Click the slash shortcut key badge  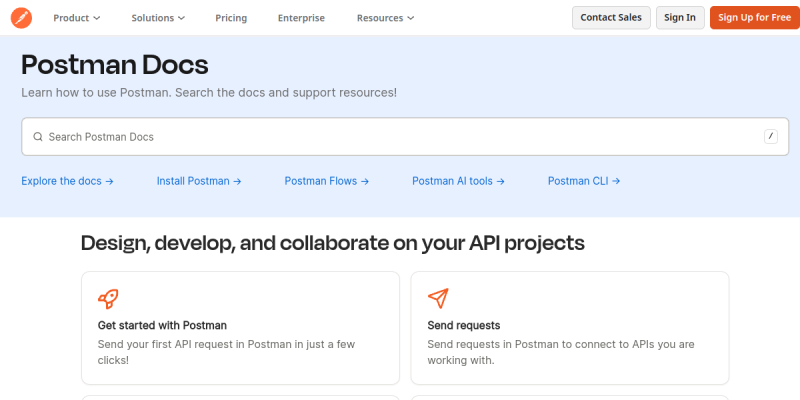click(x=771, y=137)
